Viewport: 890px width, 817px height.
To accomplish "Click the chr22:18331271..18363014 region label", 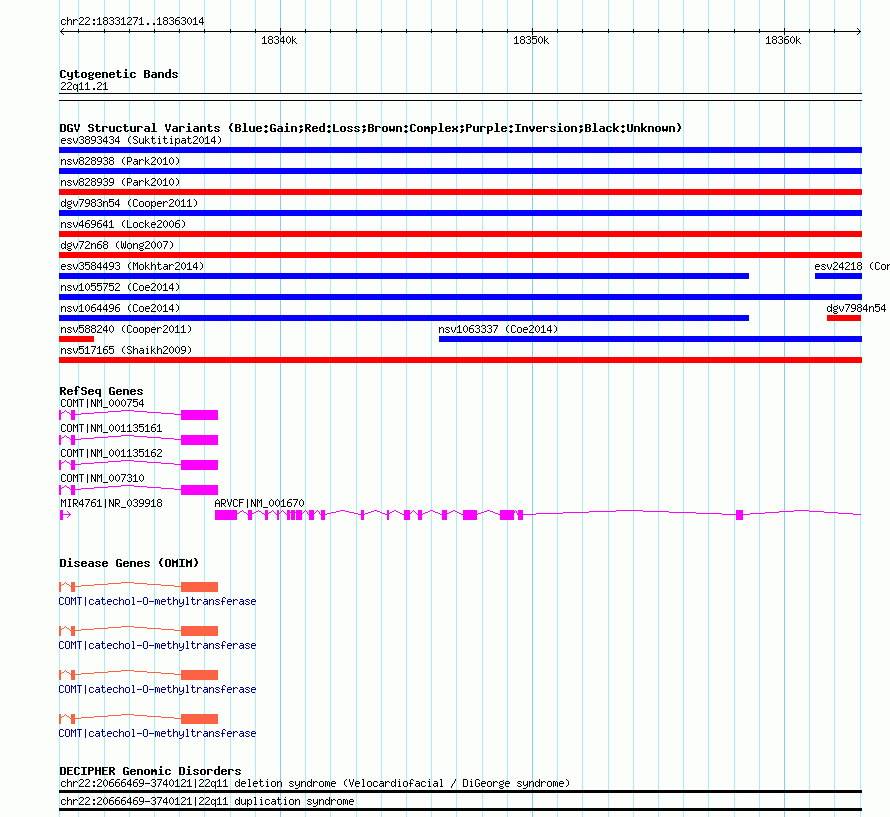I will pos(132,21).
